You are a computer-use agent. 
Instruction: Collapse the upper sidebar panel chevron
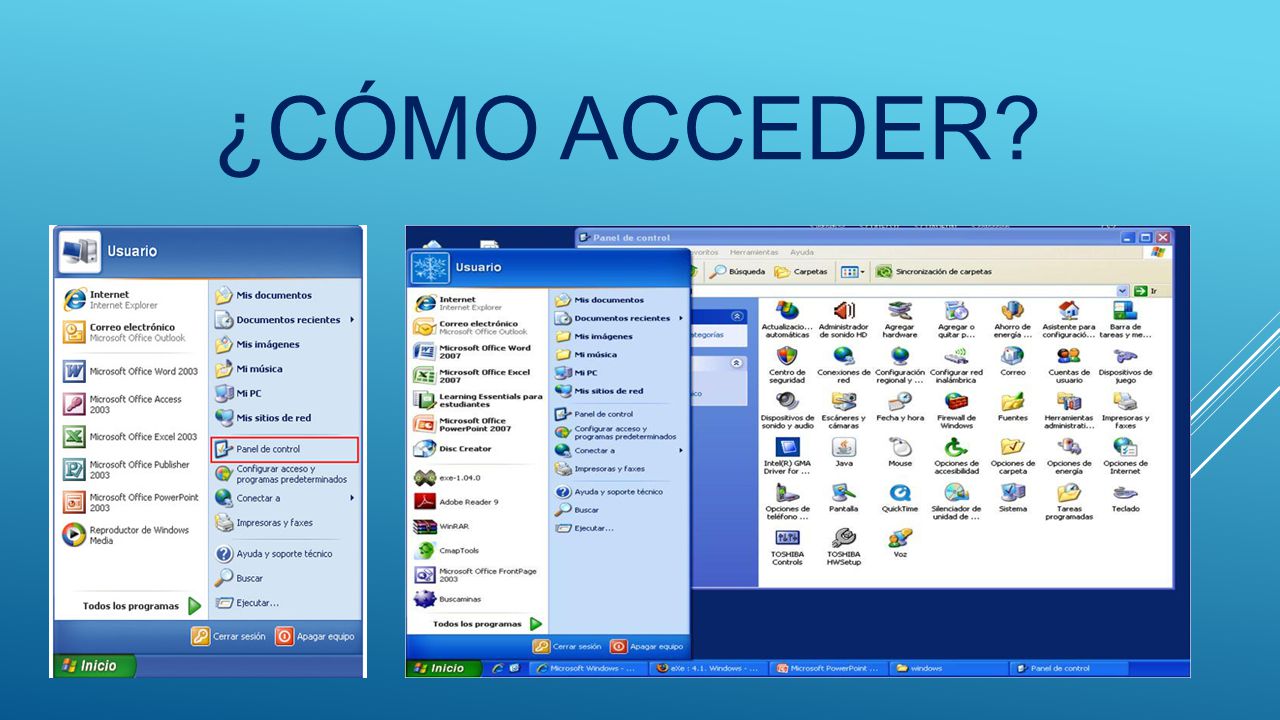(x=737, y=315)
